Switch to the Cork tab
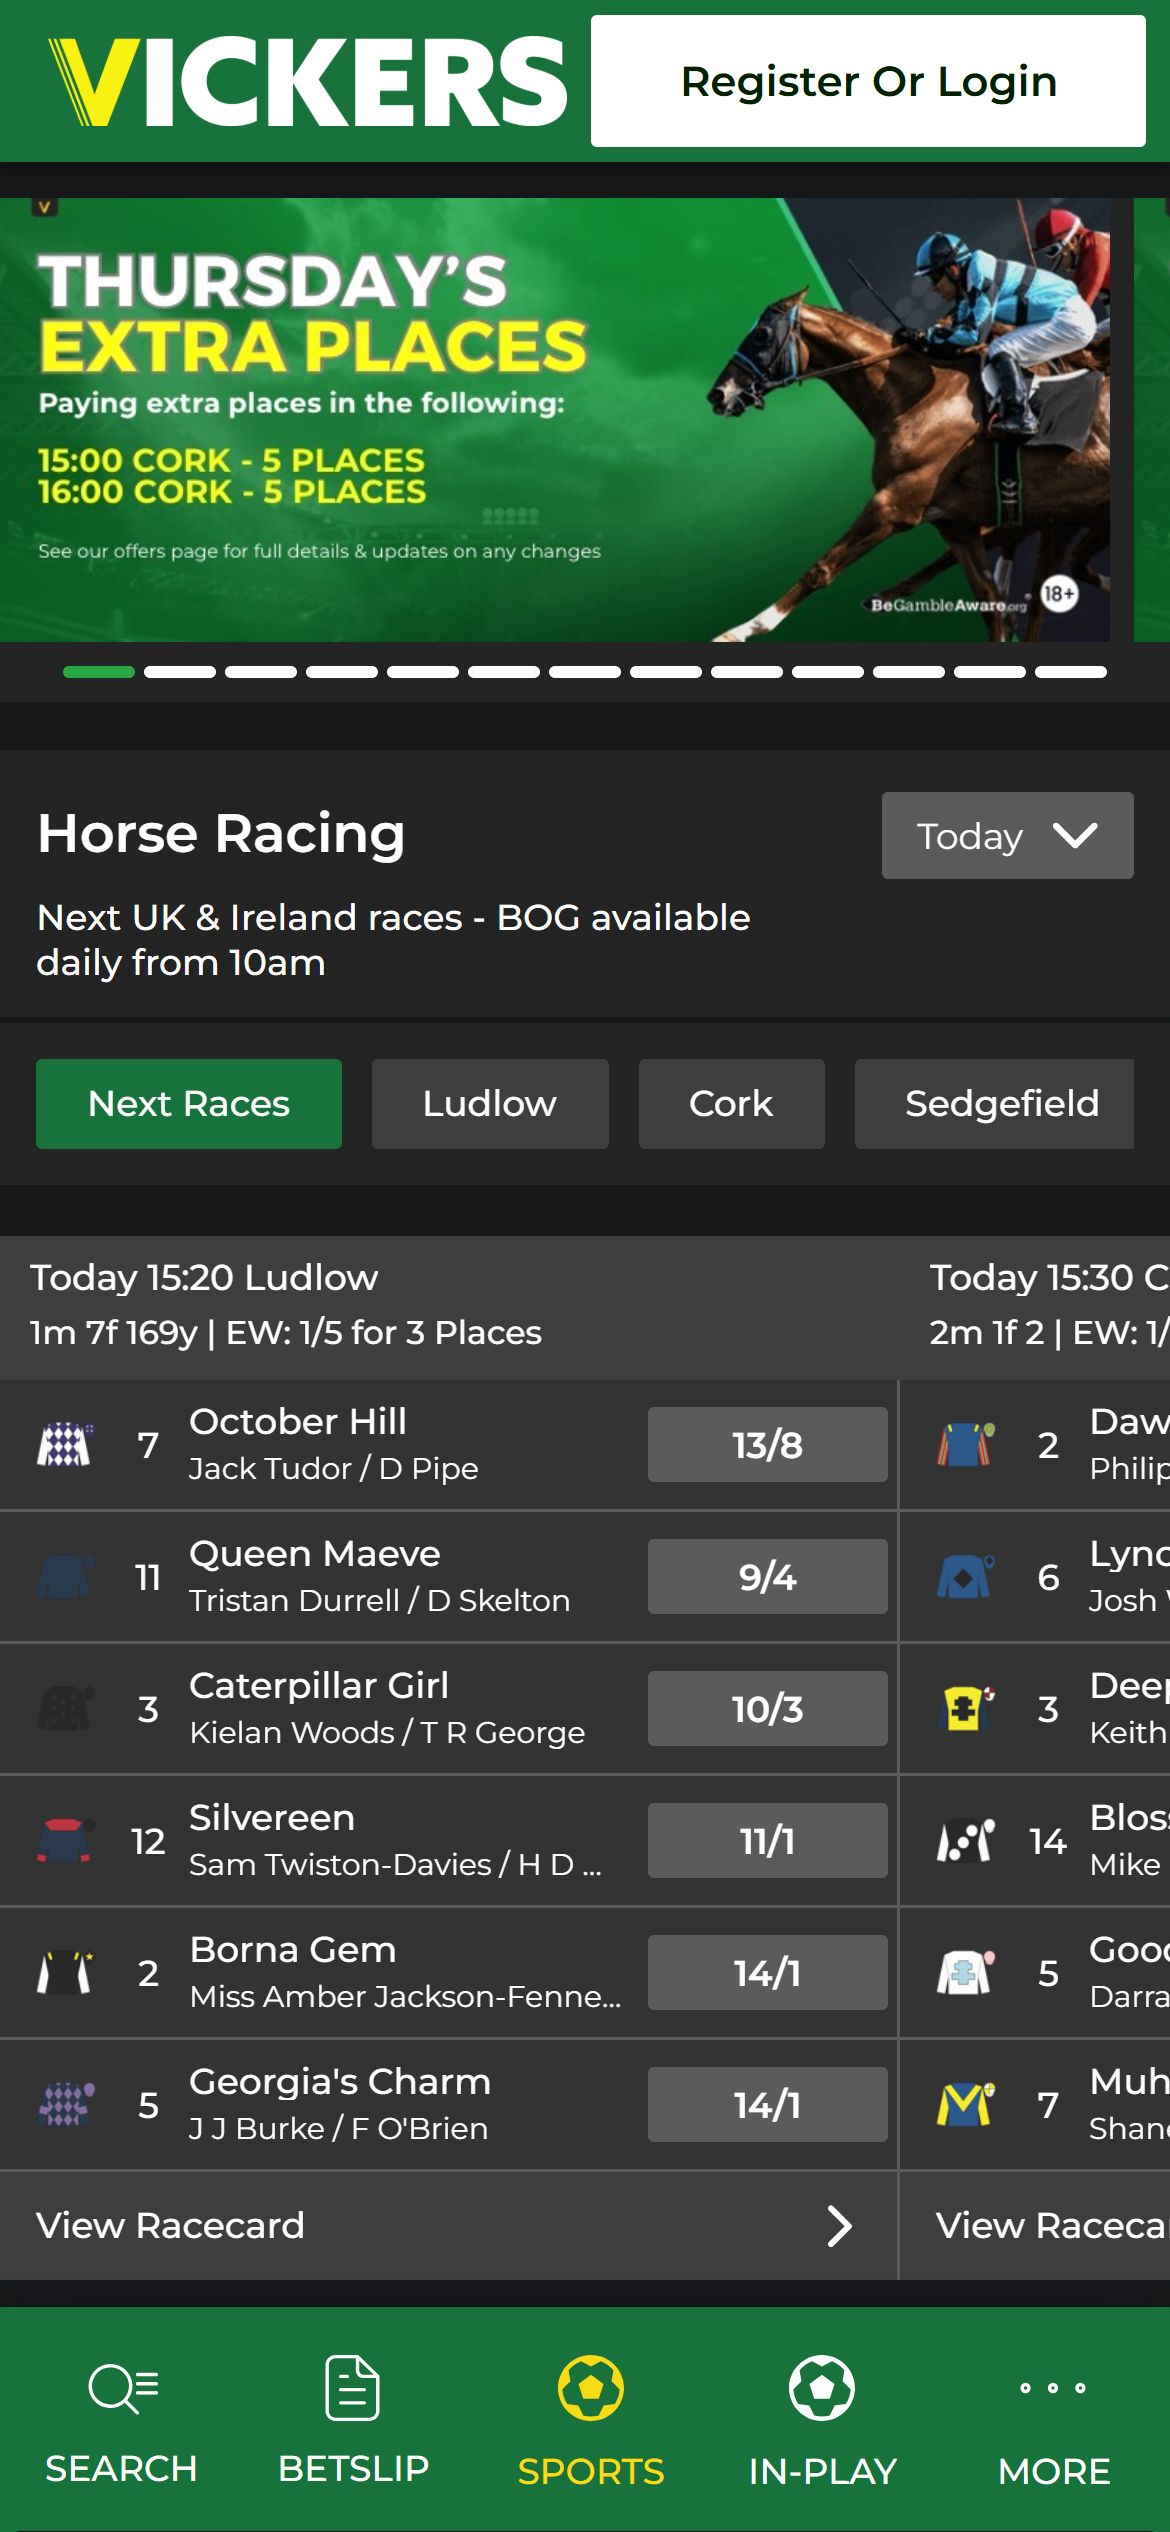Viewport: 1170px width, 2532px height. coord(731,1104)
